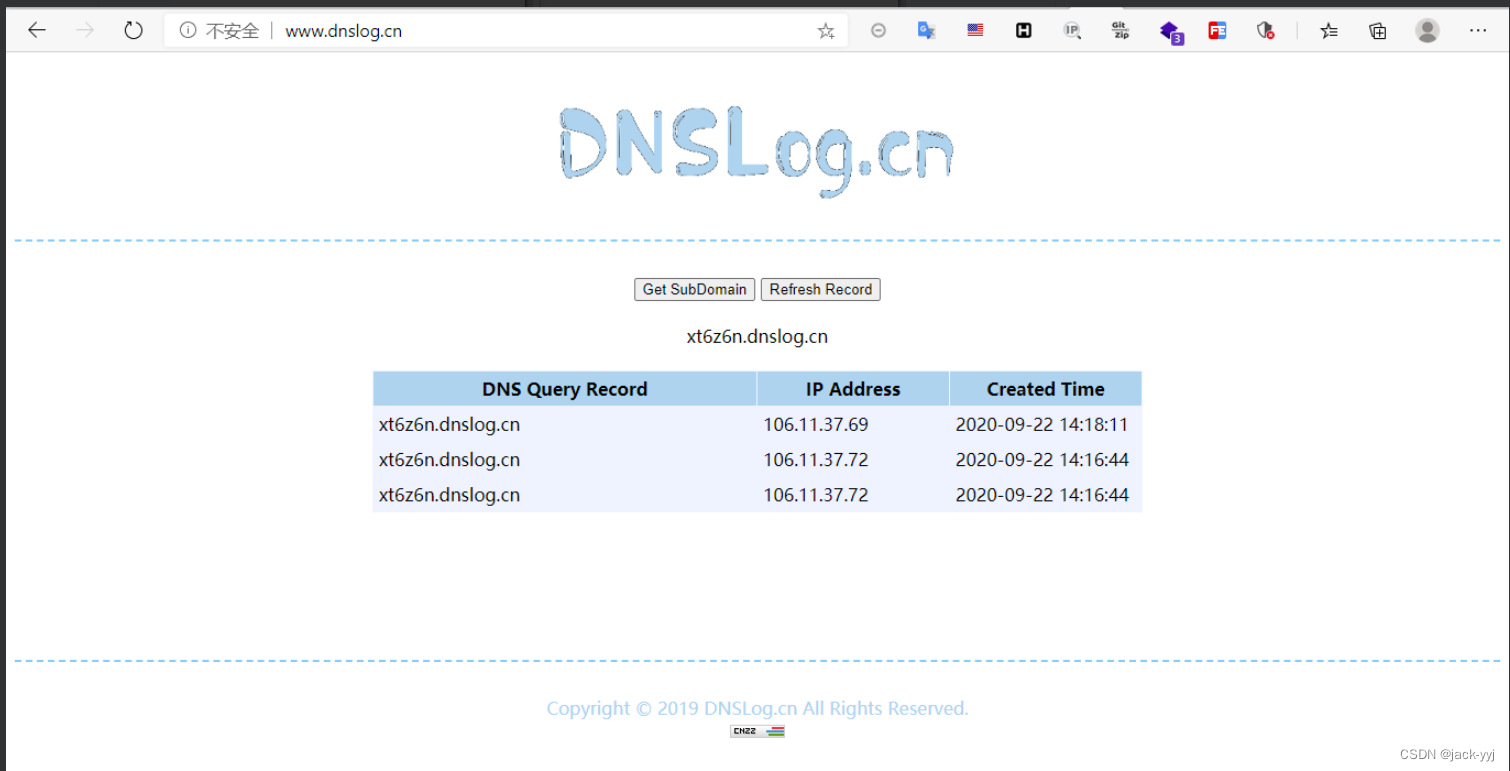The height and width of the screenshot is (771, 1510).
Task: Open the shield blocker extension icon
Action: [1266, 31]
